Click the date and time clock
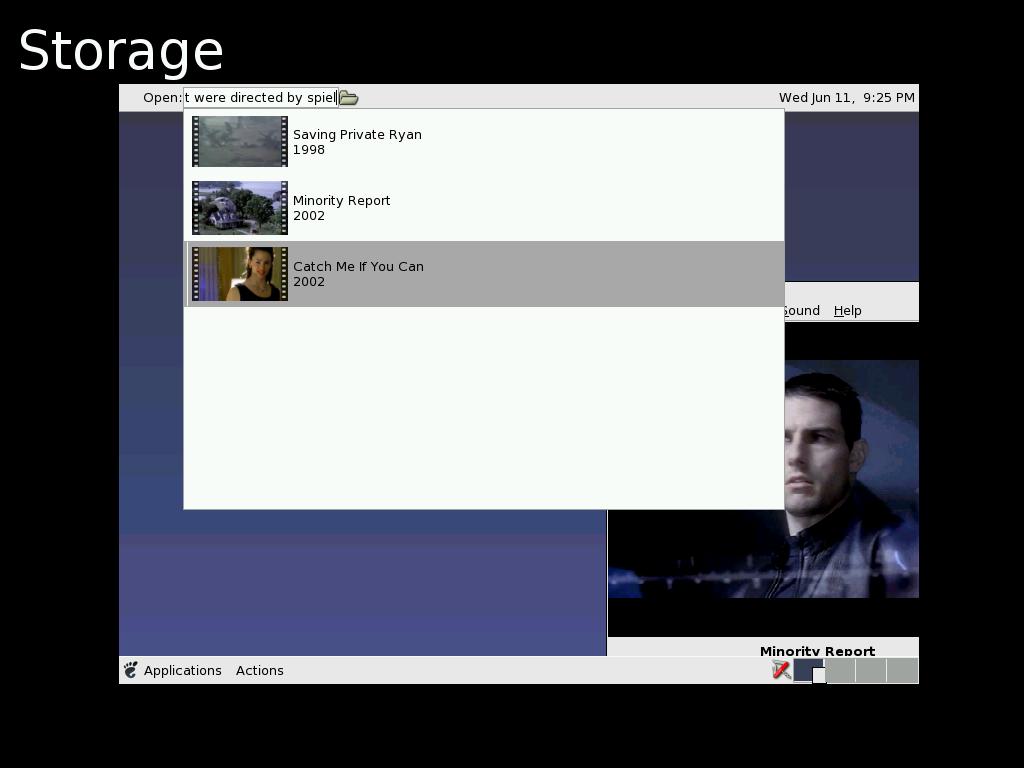 coord(846,98)
